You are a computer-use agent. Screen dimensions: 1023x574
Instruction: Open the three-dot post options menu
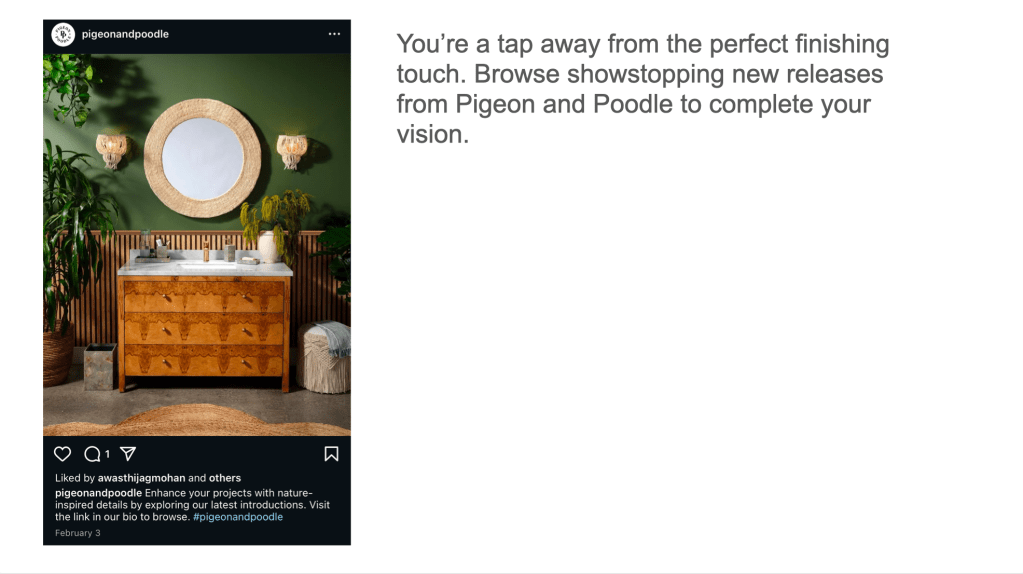tap(334, 34)
